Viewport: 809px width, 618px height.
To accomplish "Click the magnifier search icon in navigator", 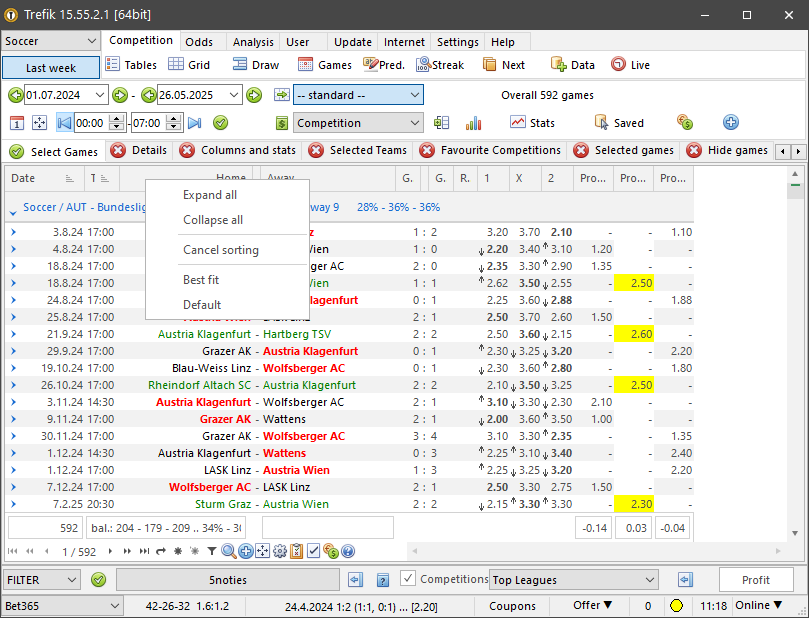I will (229, 551).
